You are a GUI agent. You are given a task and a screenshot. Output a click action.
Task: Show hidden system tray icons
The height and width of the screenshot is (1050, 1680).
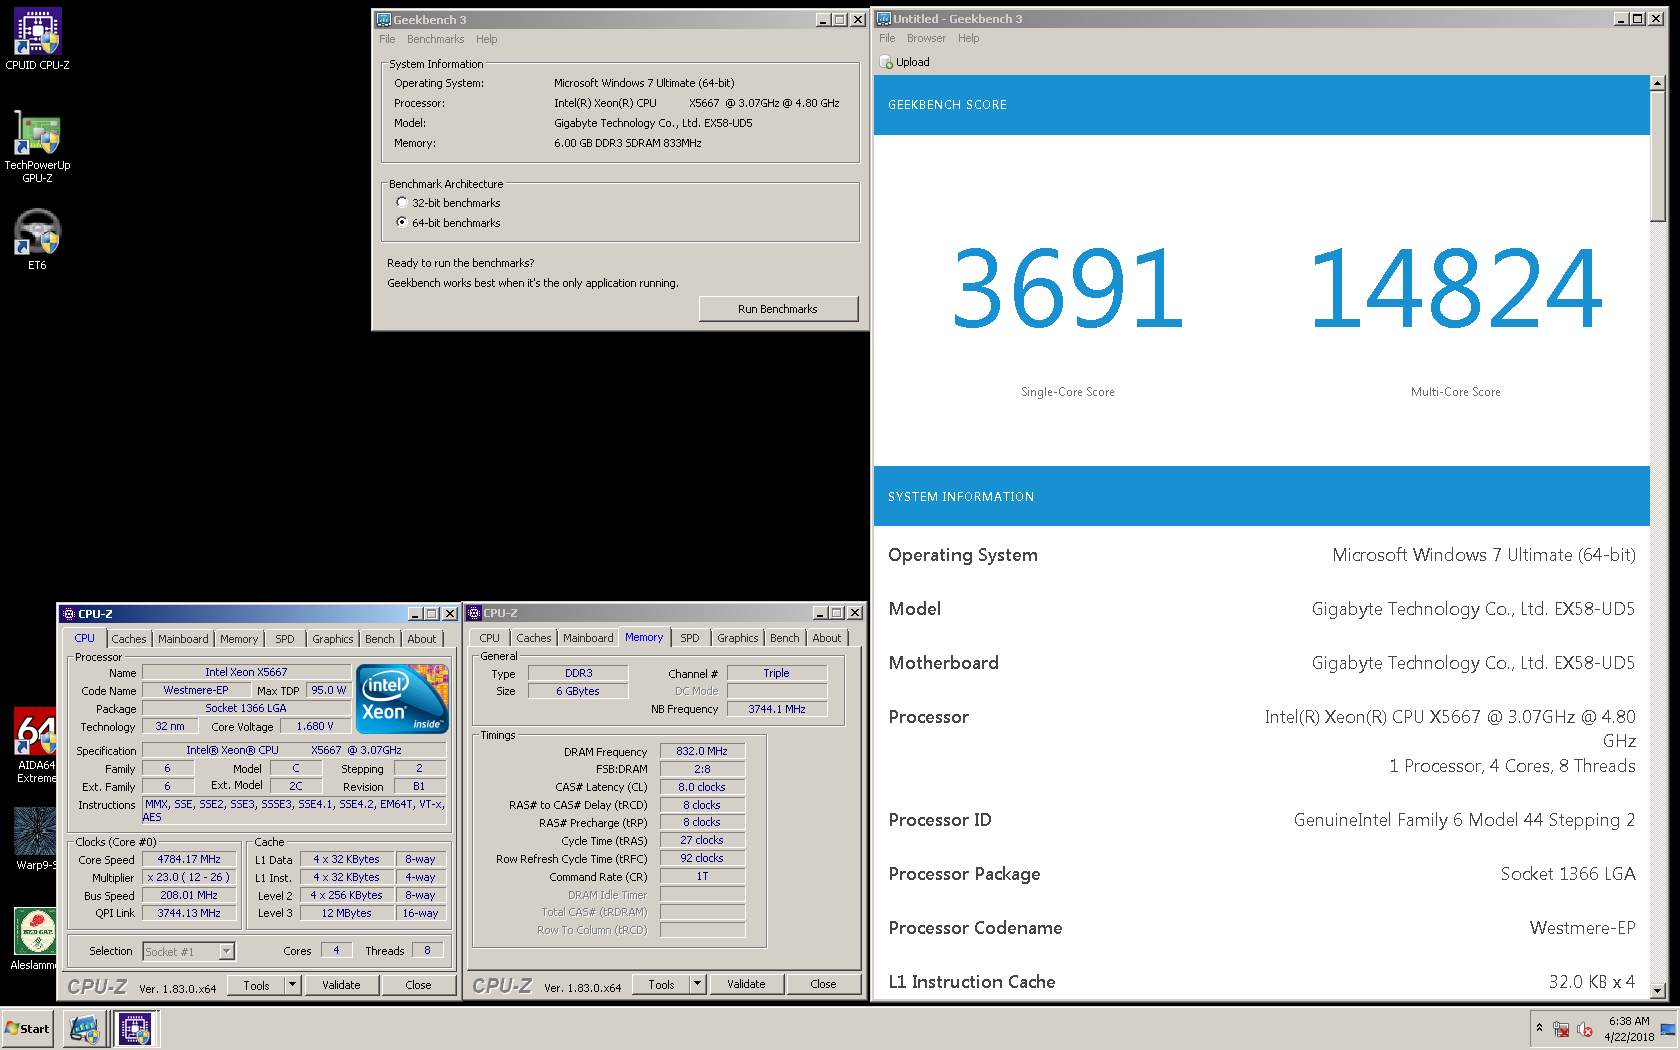(x=1539, y=1028)
